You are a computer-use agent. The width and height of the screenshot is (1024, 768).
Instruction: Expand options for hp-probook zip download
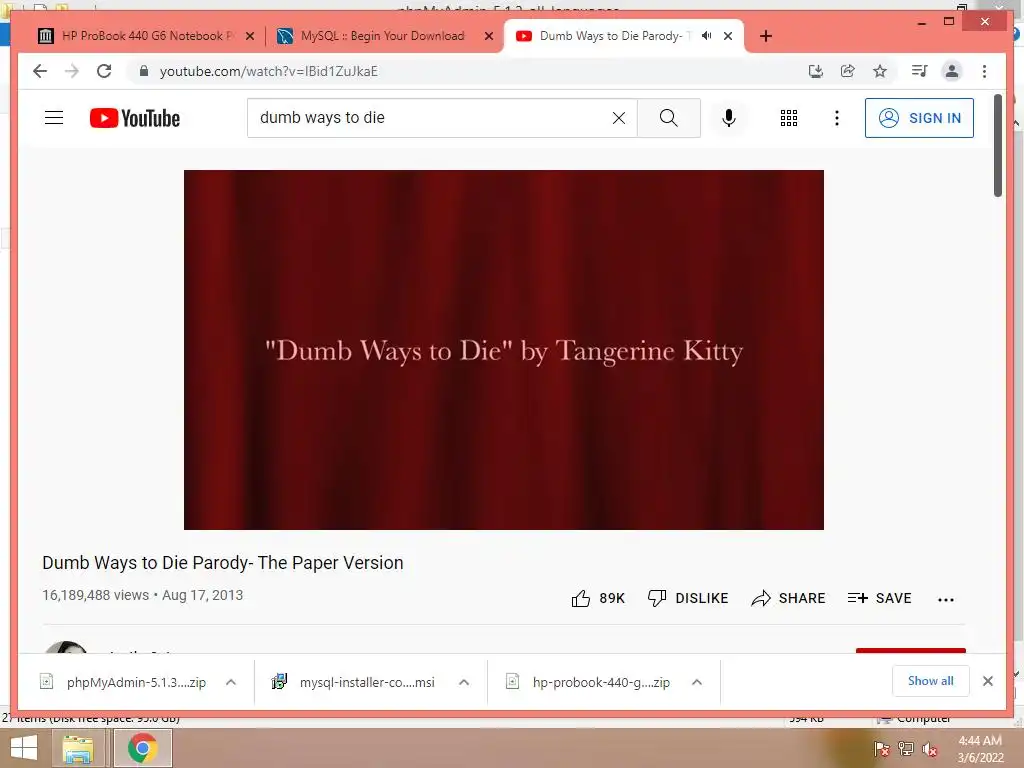pos(697,682)
